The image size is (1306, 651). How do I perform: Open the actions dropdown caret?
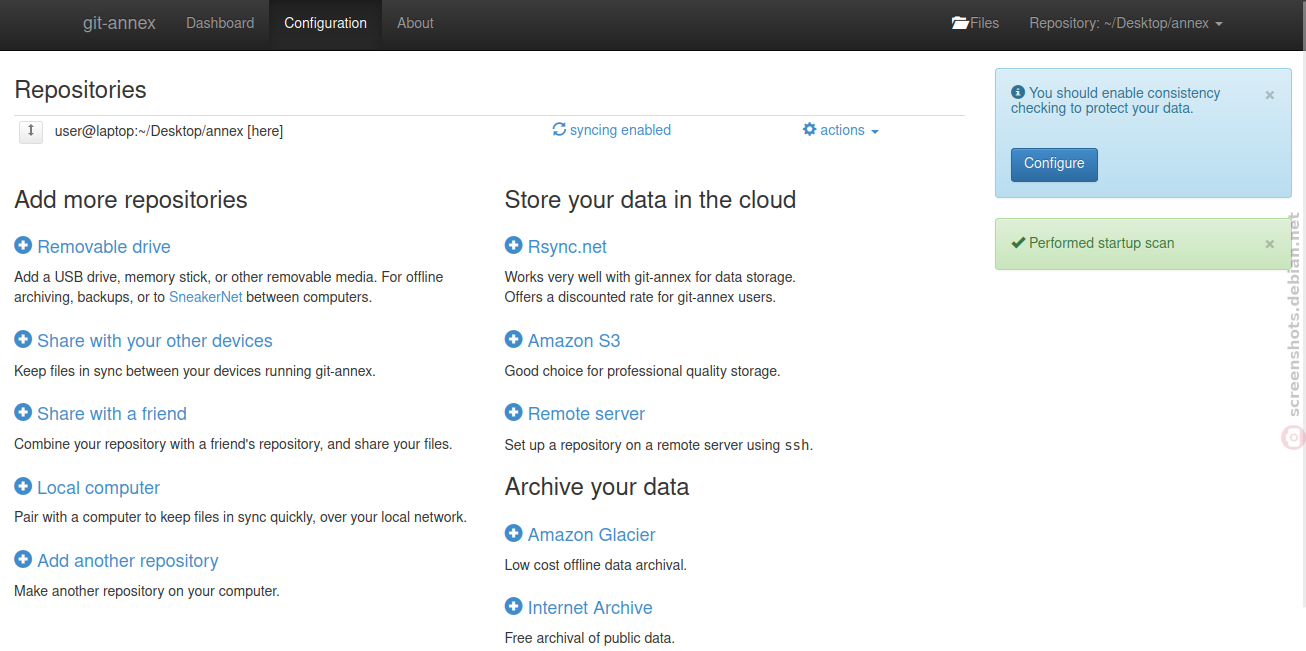click(875, 132)
